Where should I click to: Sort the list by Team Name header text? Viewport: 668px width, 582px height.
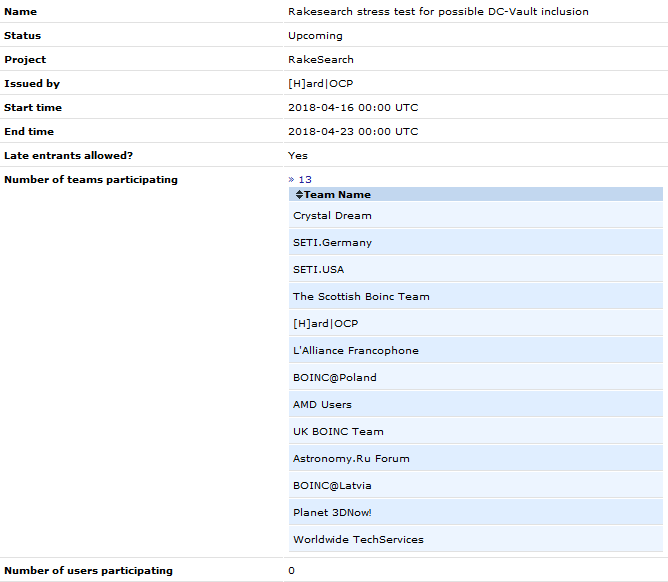click(x=337, y=195)
